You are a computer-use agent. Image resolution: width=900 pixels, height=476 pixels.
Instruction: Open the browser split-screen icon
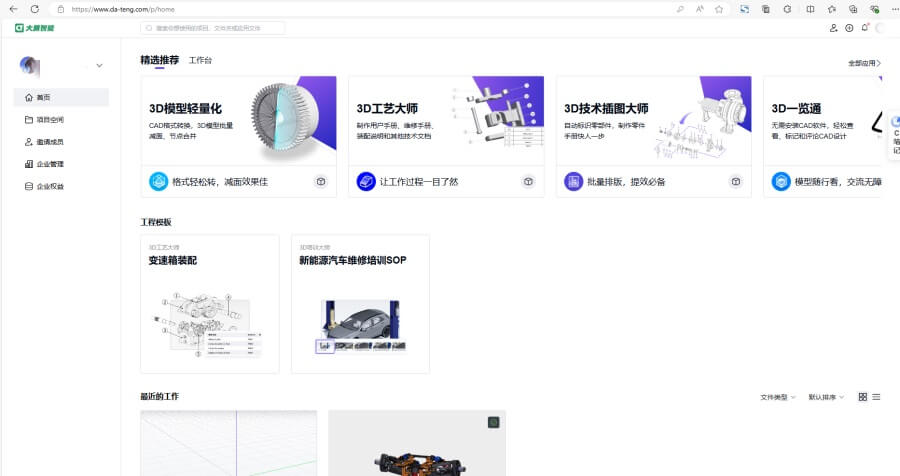pos(810,9)
